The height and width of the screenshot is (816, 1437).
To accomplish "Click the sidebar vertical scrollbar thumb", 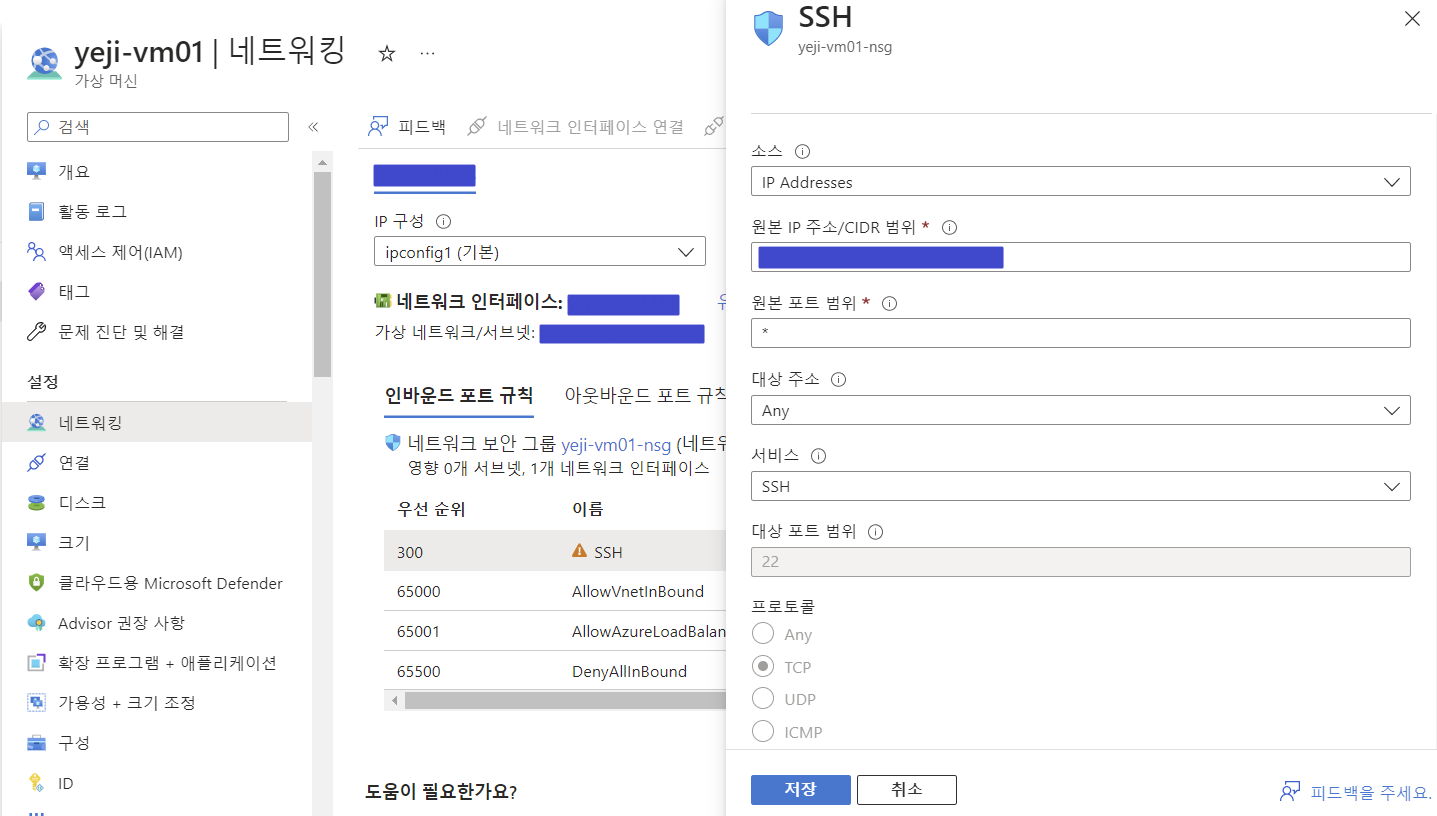I will pyautogui.click(x=322, y=273).
